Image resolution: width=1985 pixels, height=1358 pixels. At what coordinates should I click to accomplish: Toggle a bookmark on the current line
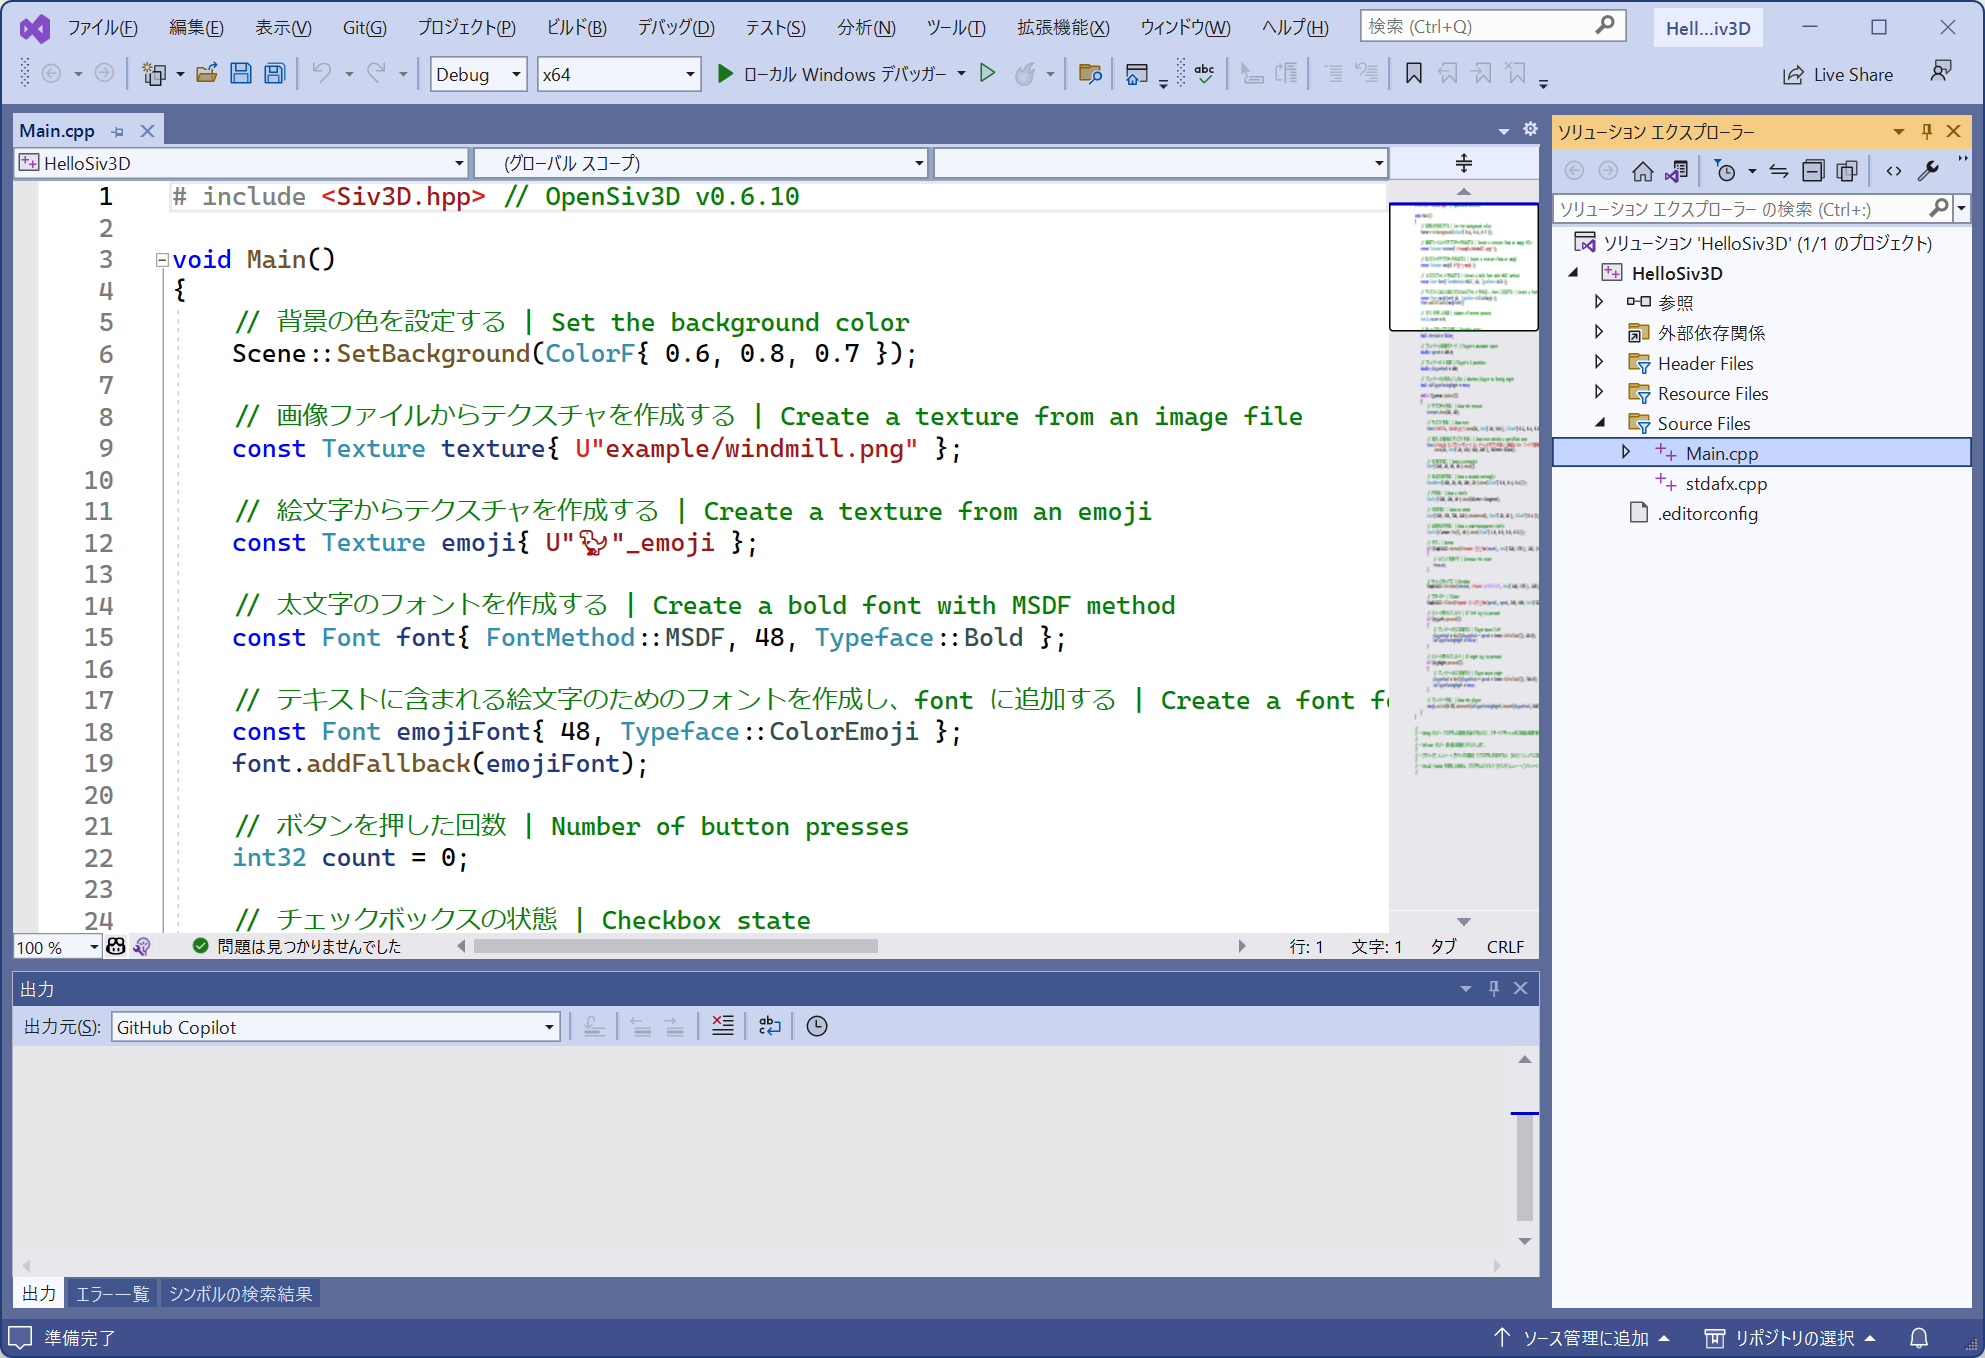(1413, 73)
